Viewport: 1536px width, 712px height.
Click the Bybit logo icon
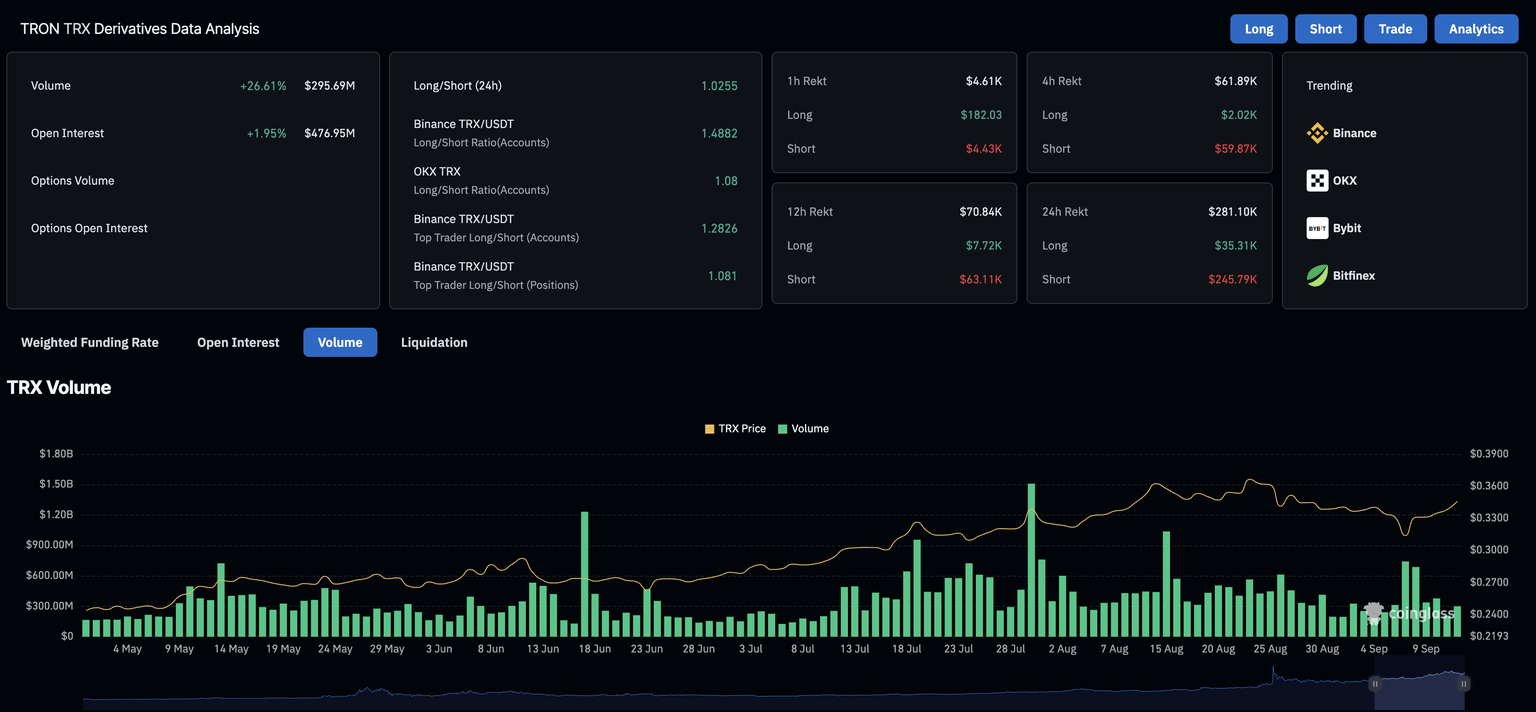(1317, 228)
